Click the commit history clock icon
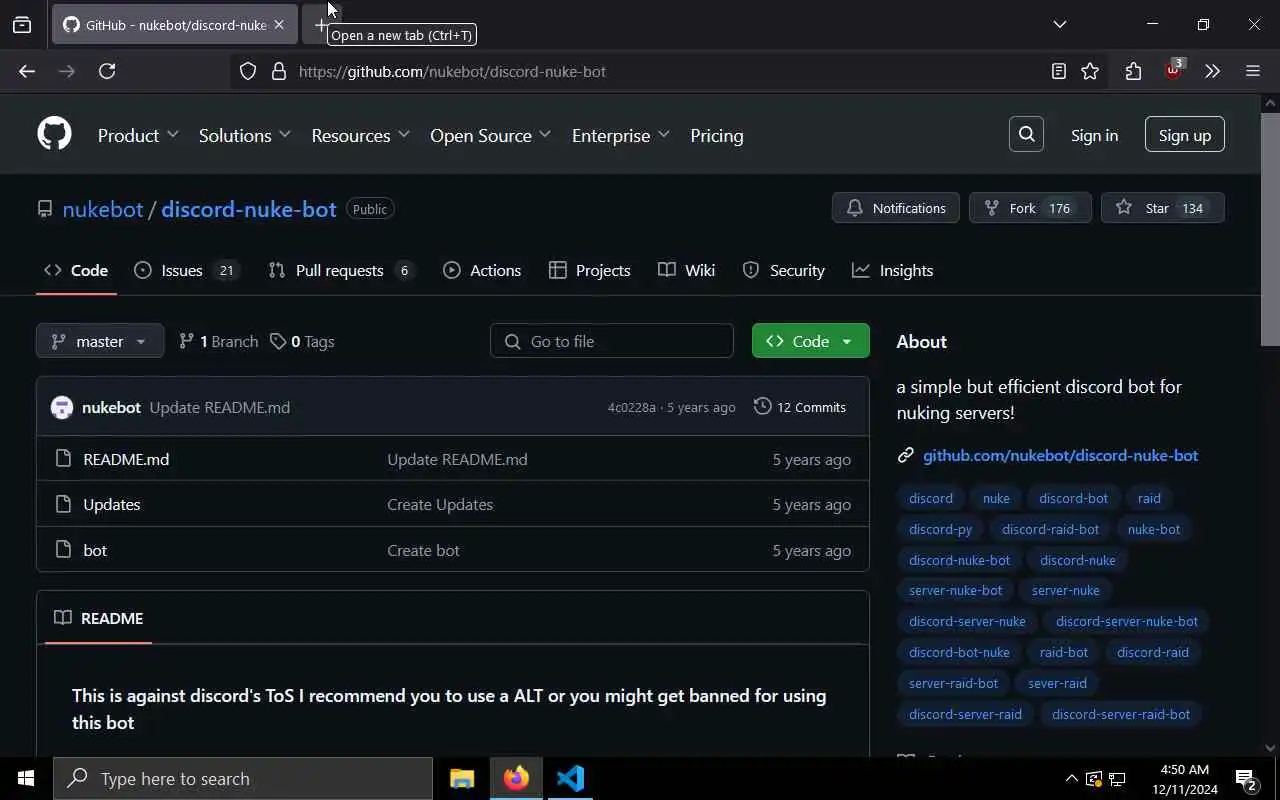The image size is (1280, 800). coord(762,406)
